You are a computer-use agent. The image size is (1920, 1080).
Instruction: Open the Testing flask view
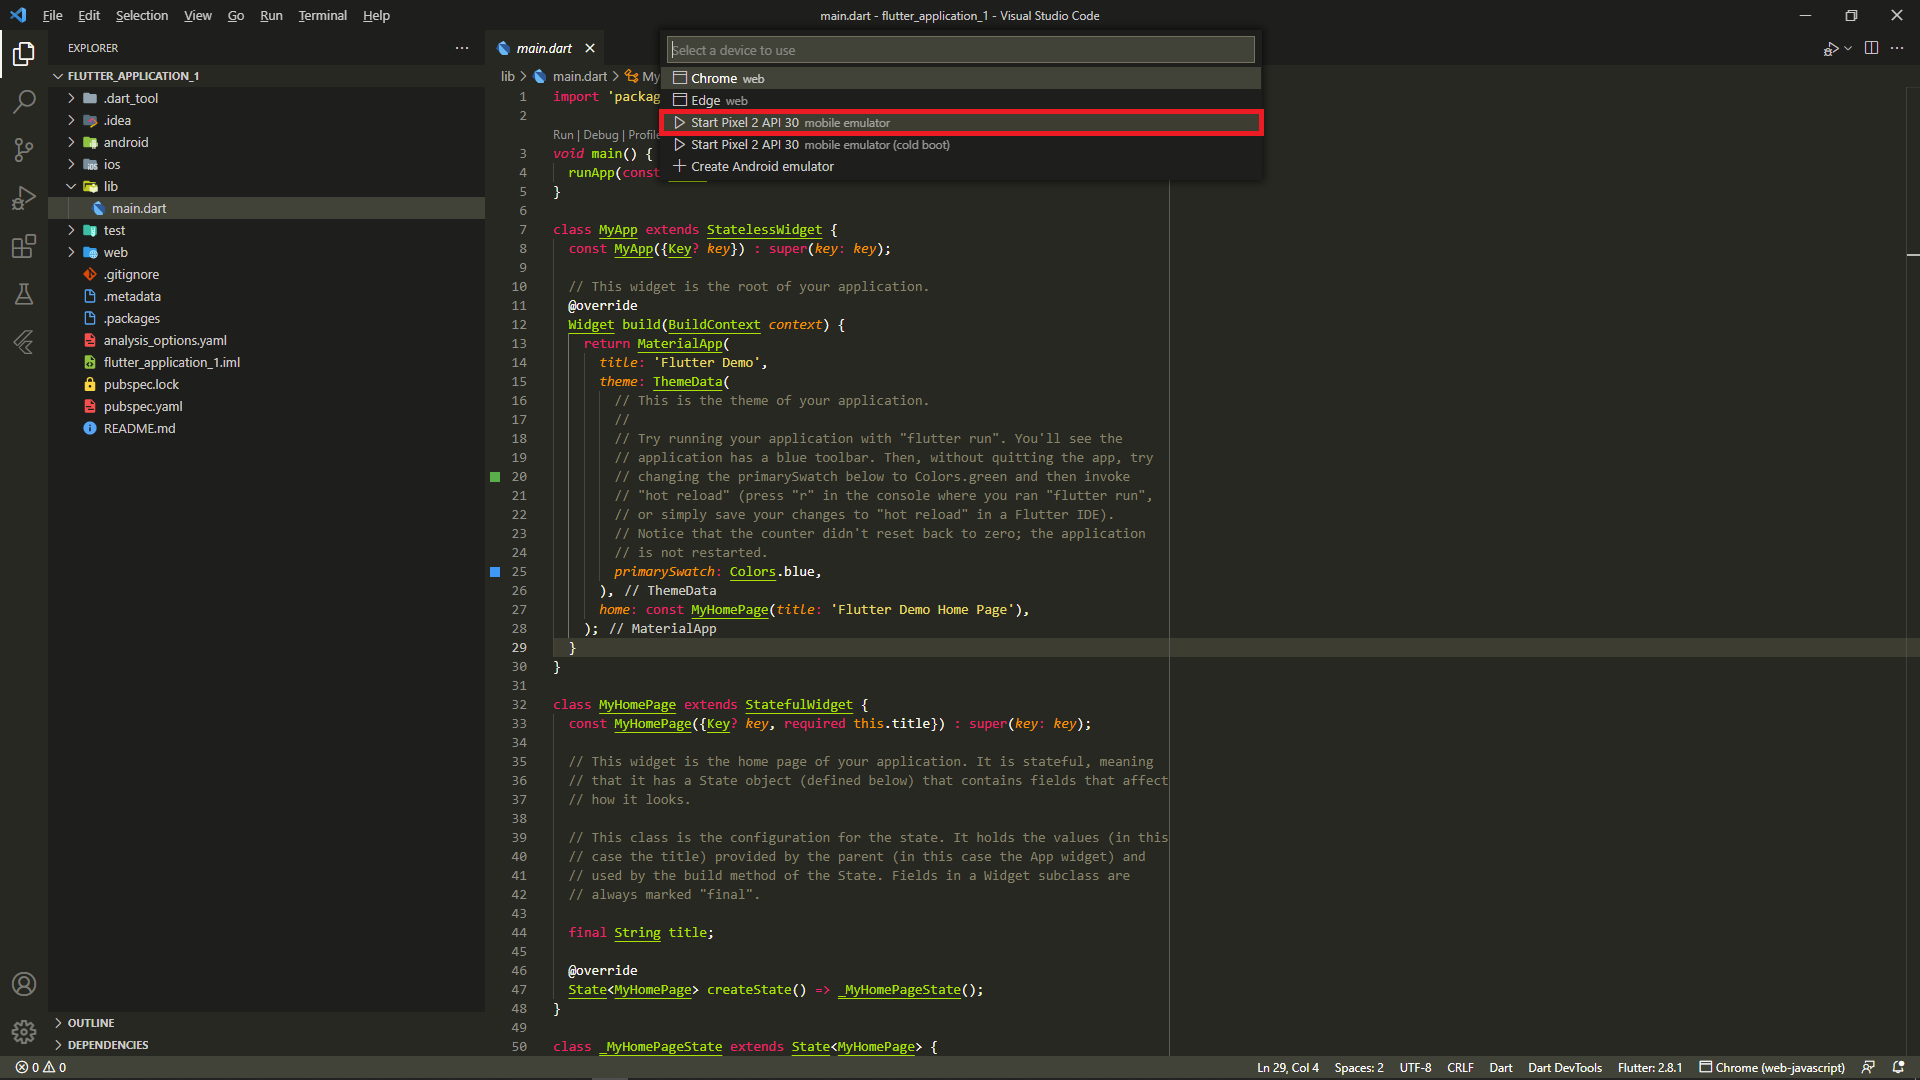(24, 294)
